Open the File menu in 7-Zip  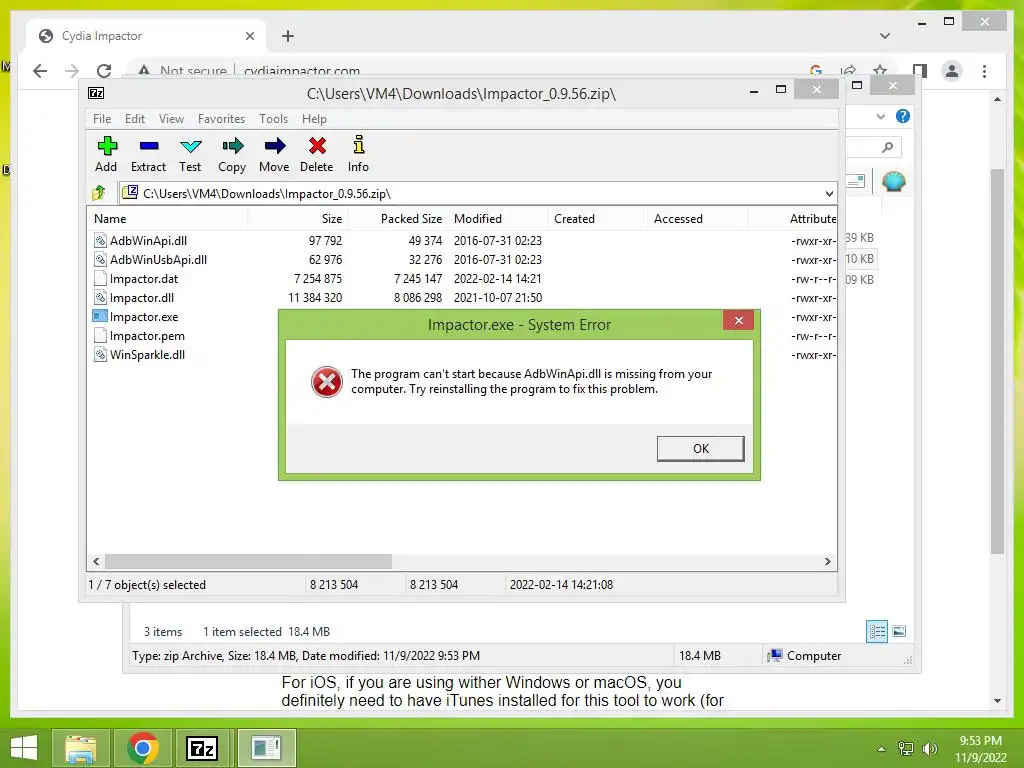pyautogui.click(x=102, y=119)
